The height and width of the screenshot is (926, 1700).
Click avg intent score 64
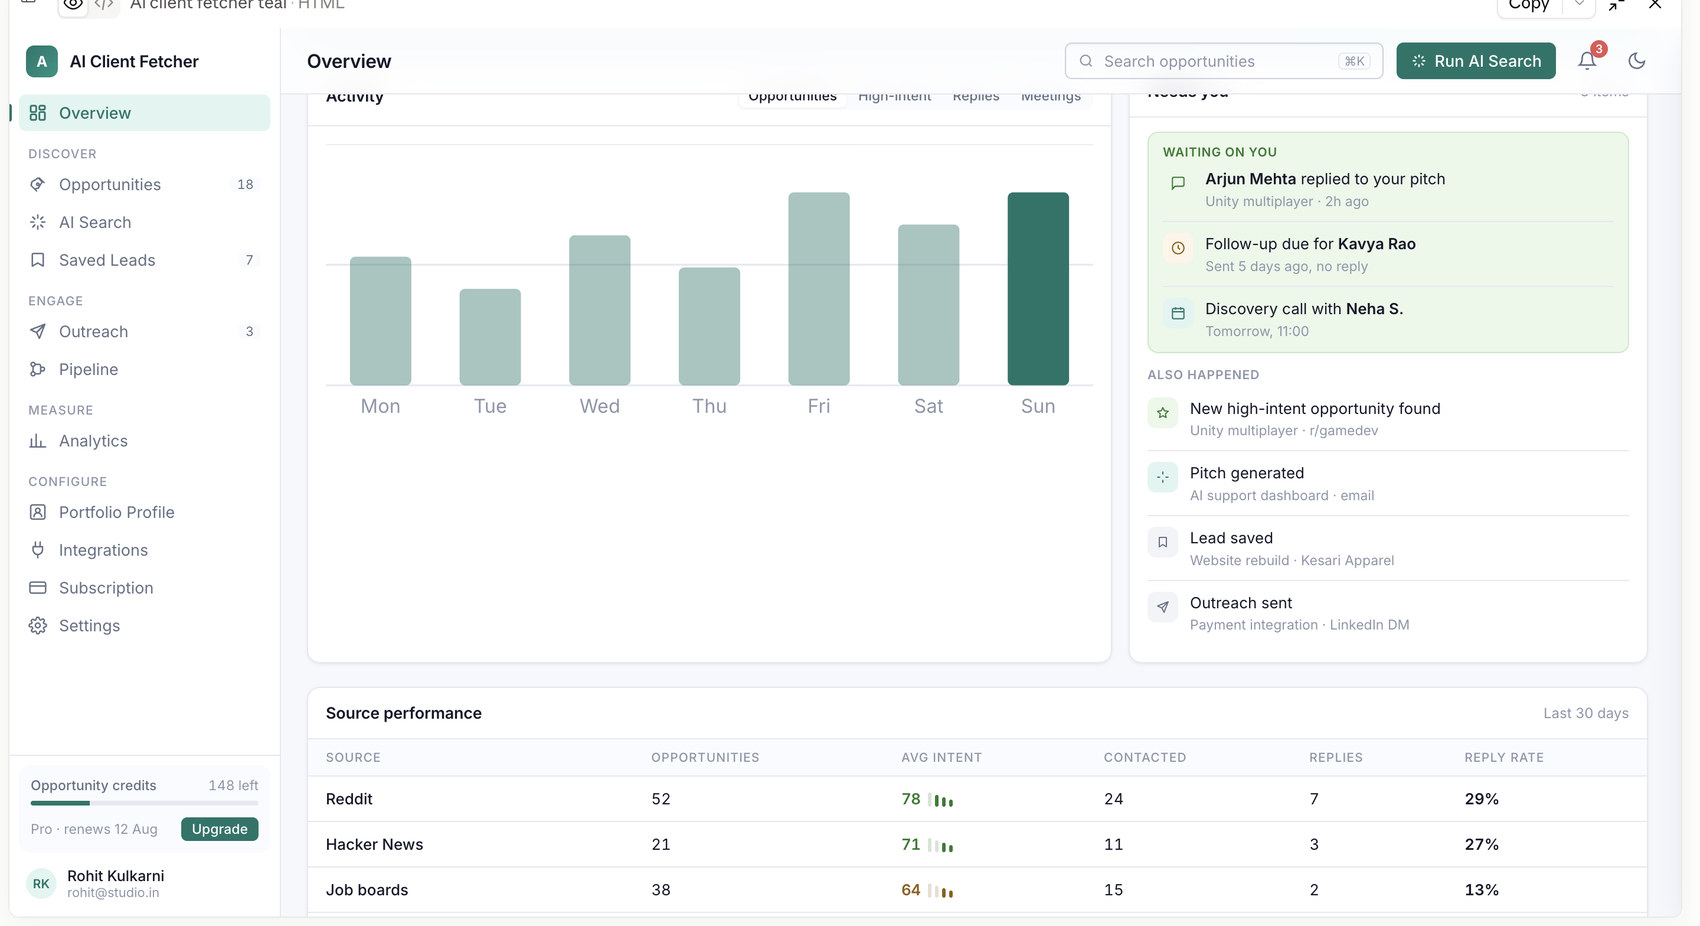coord(911,890)
